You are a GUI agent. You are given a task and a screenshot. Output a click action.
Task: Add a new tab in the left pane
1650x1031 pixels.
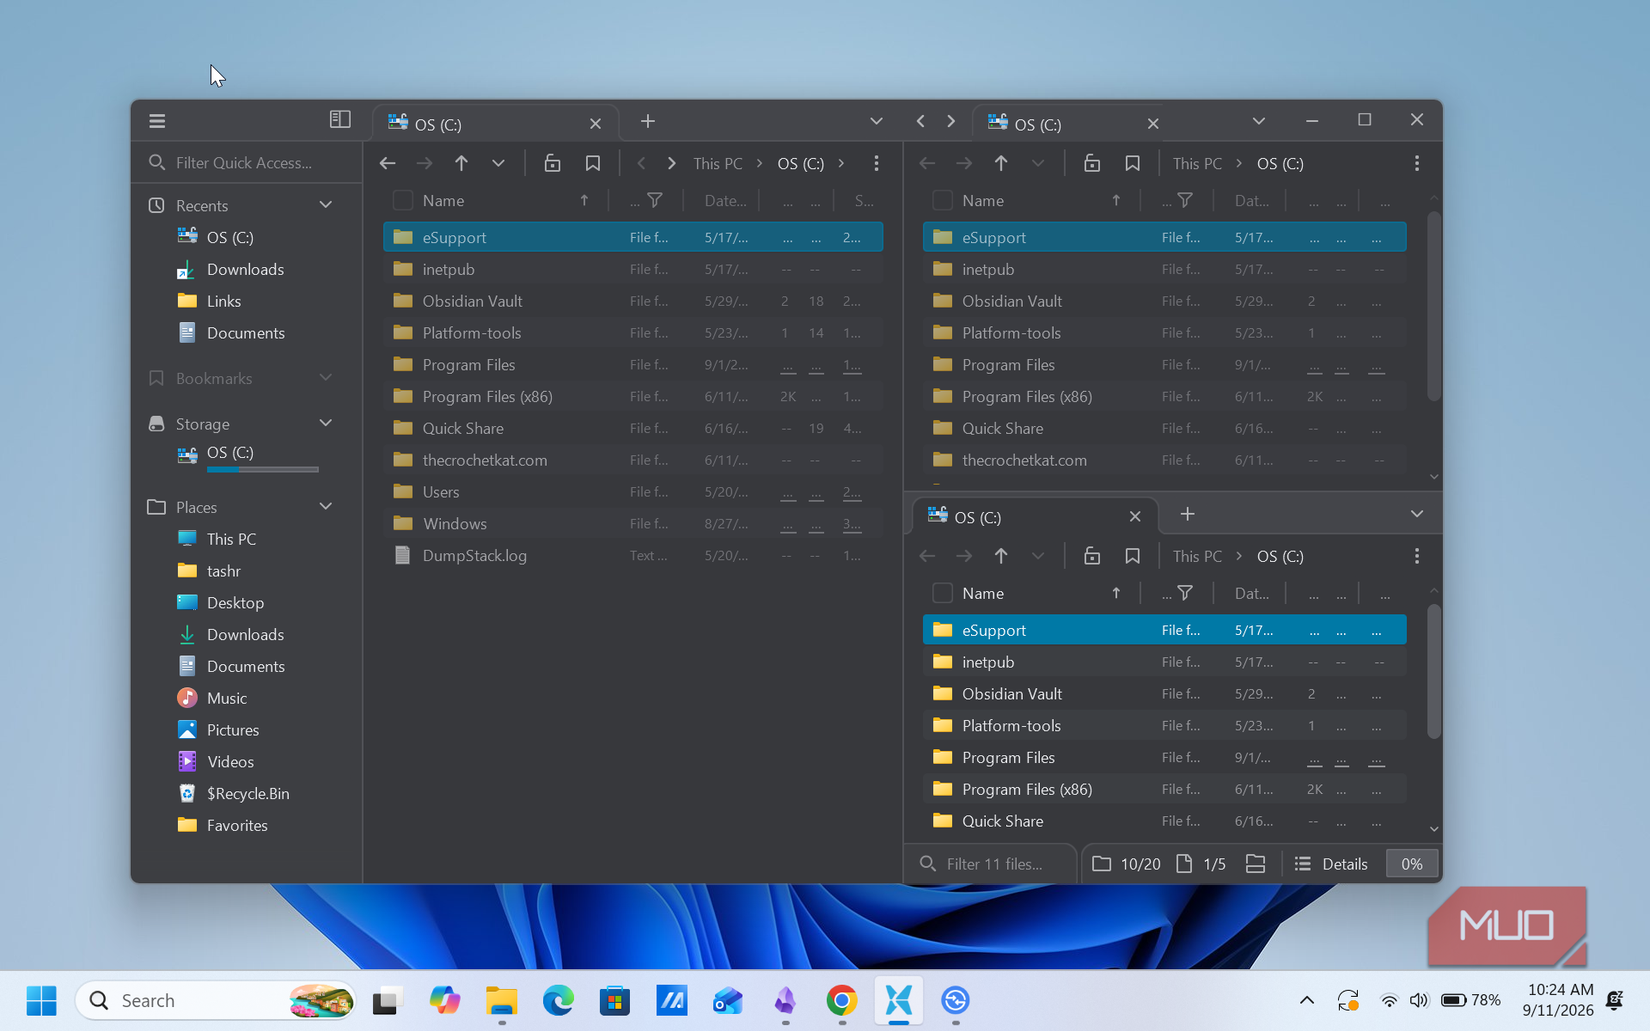pos(648,121)
